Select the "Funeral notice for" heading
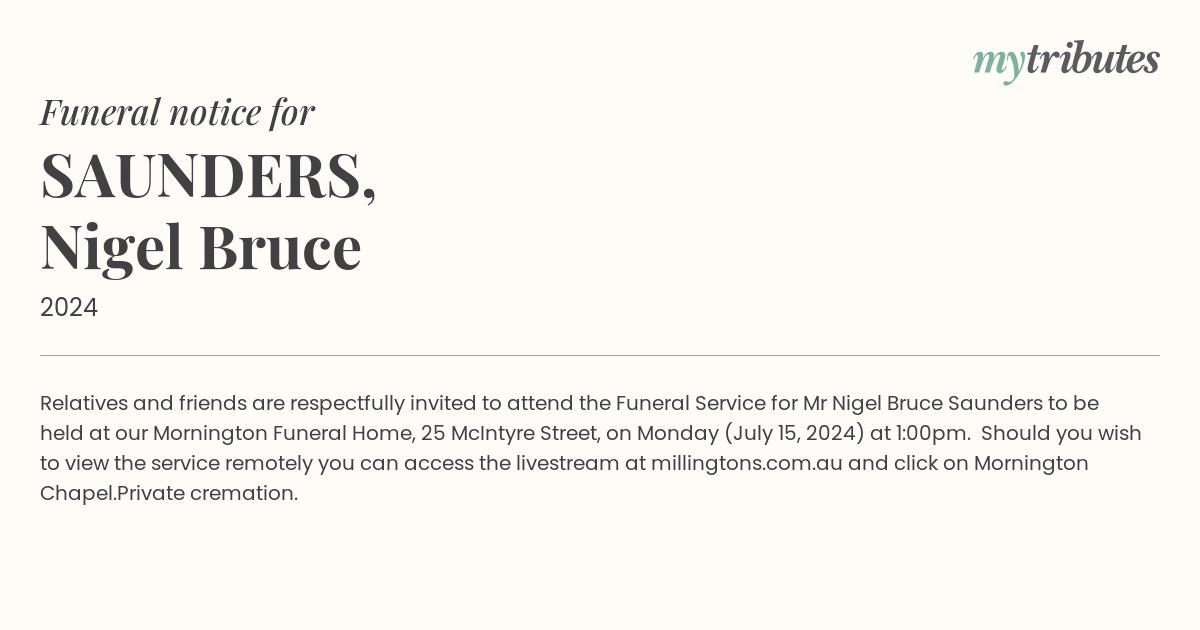 (177, 112)
